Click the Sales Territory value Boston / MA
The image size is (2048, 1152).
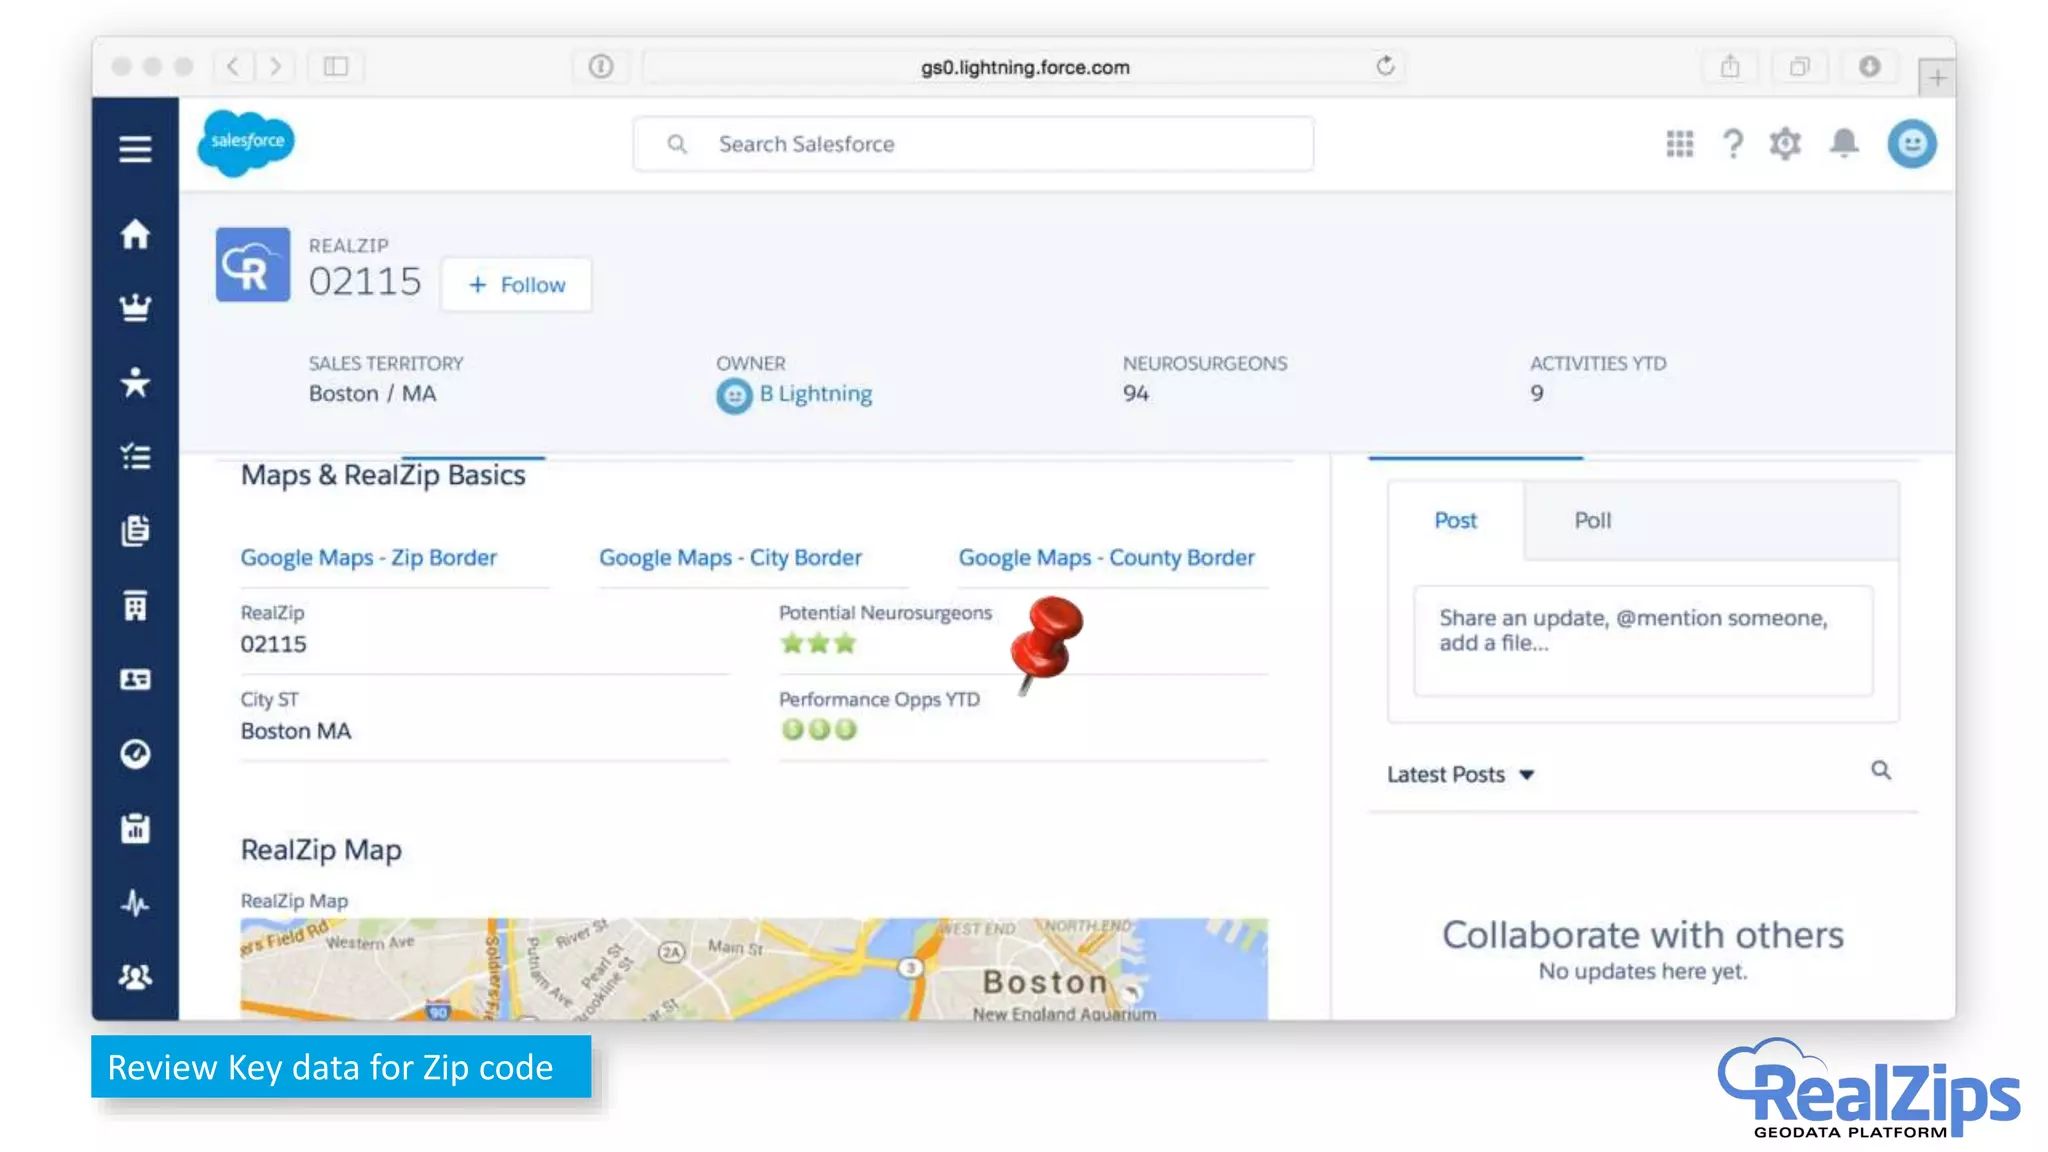pos(372,393)
